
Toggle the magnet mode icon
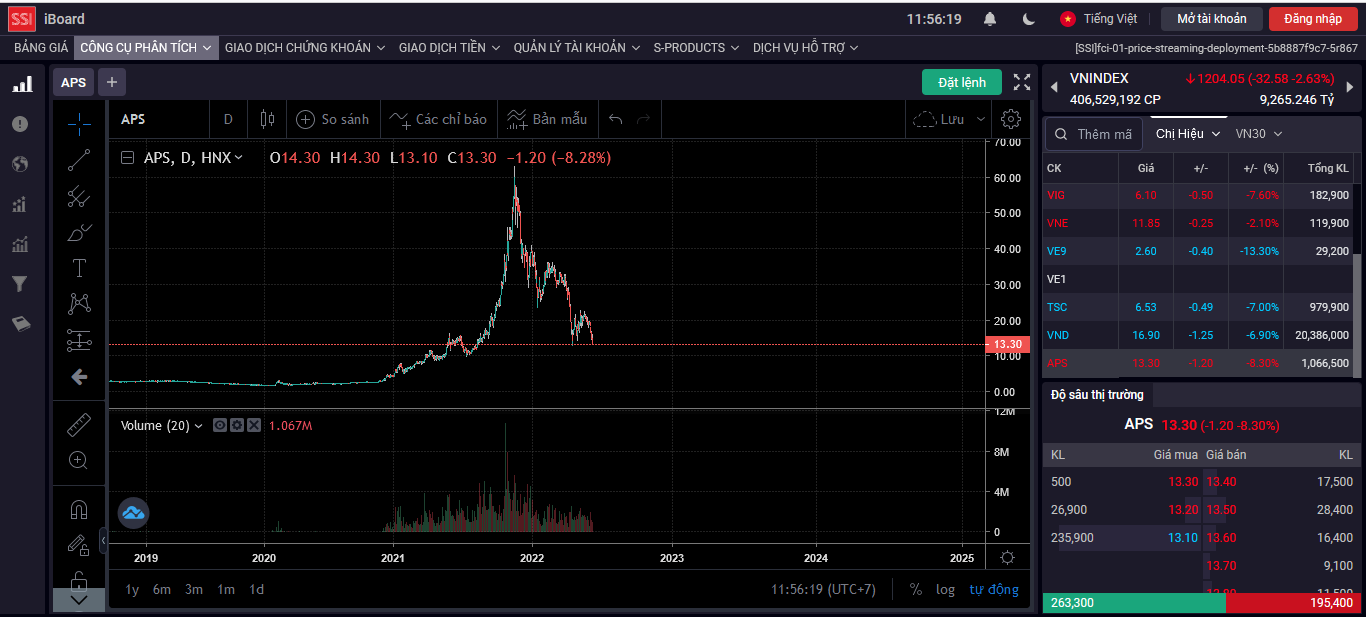[x=79, y=510]
